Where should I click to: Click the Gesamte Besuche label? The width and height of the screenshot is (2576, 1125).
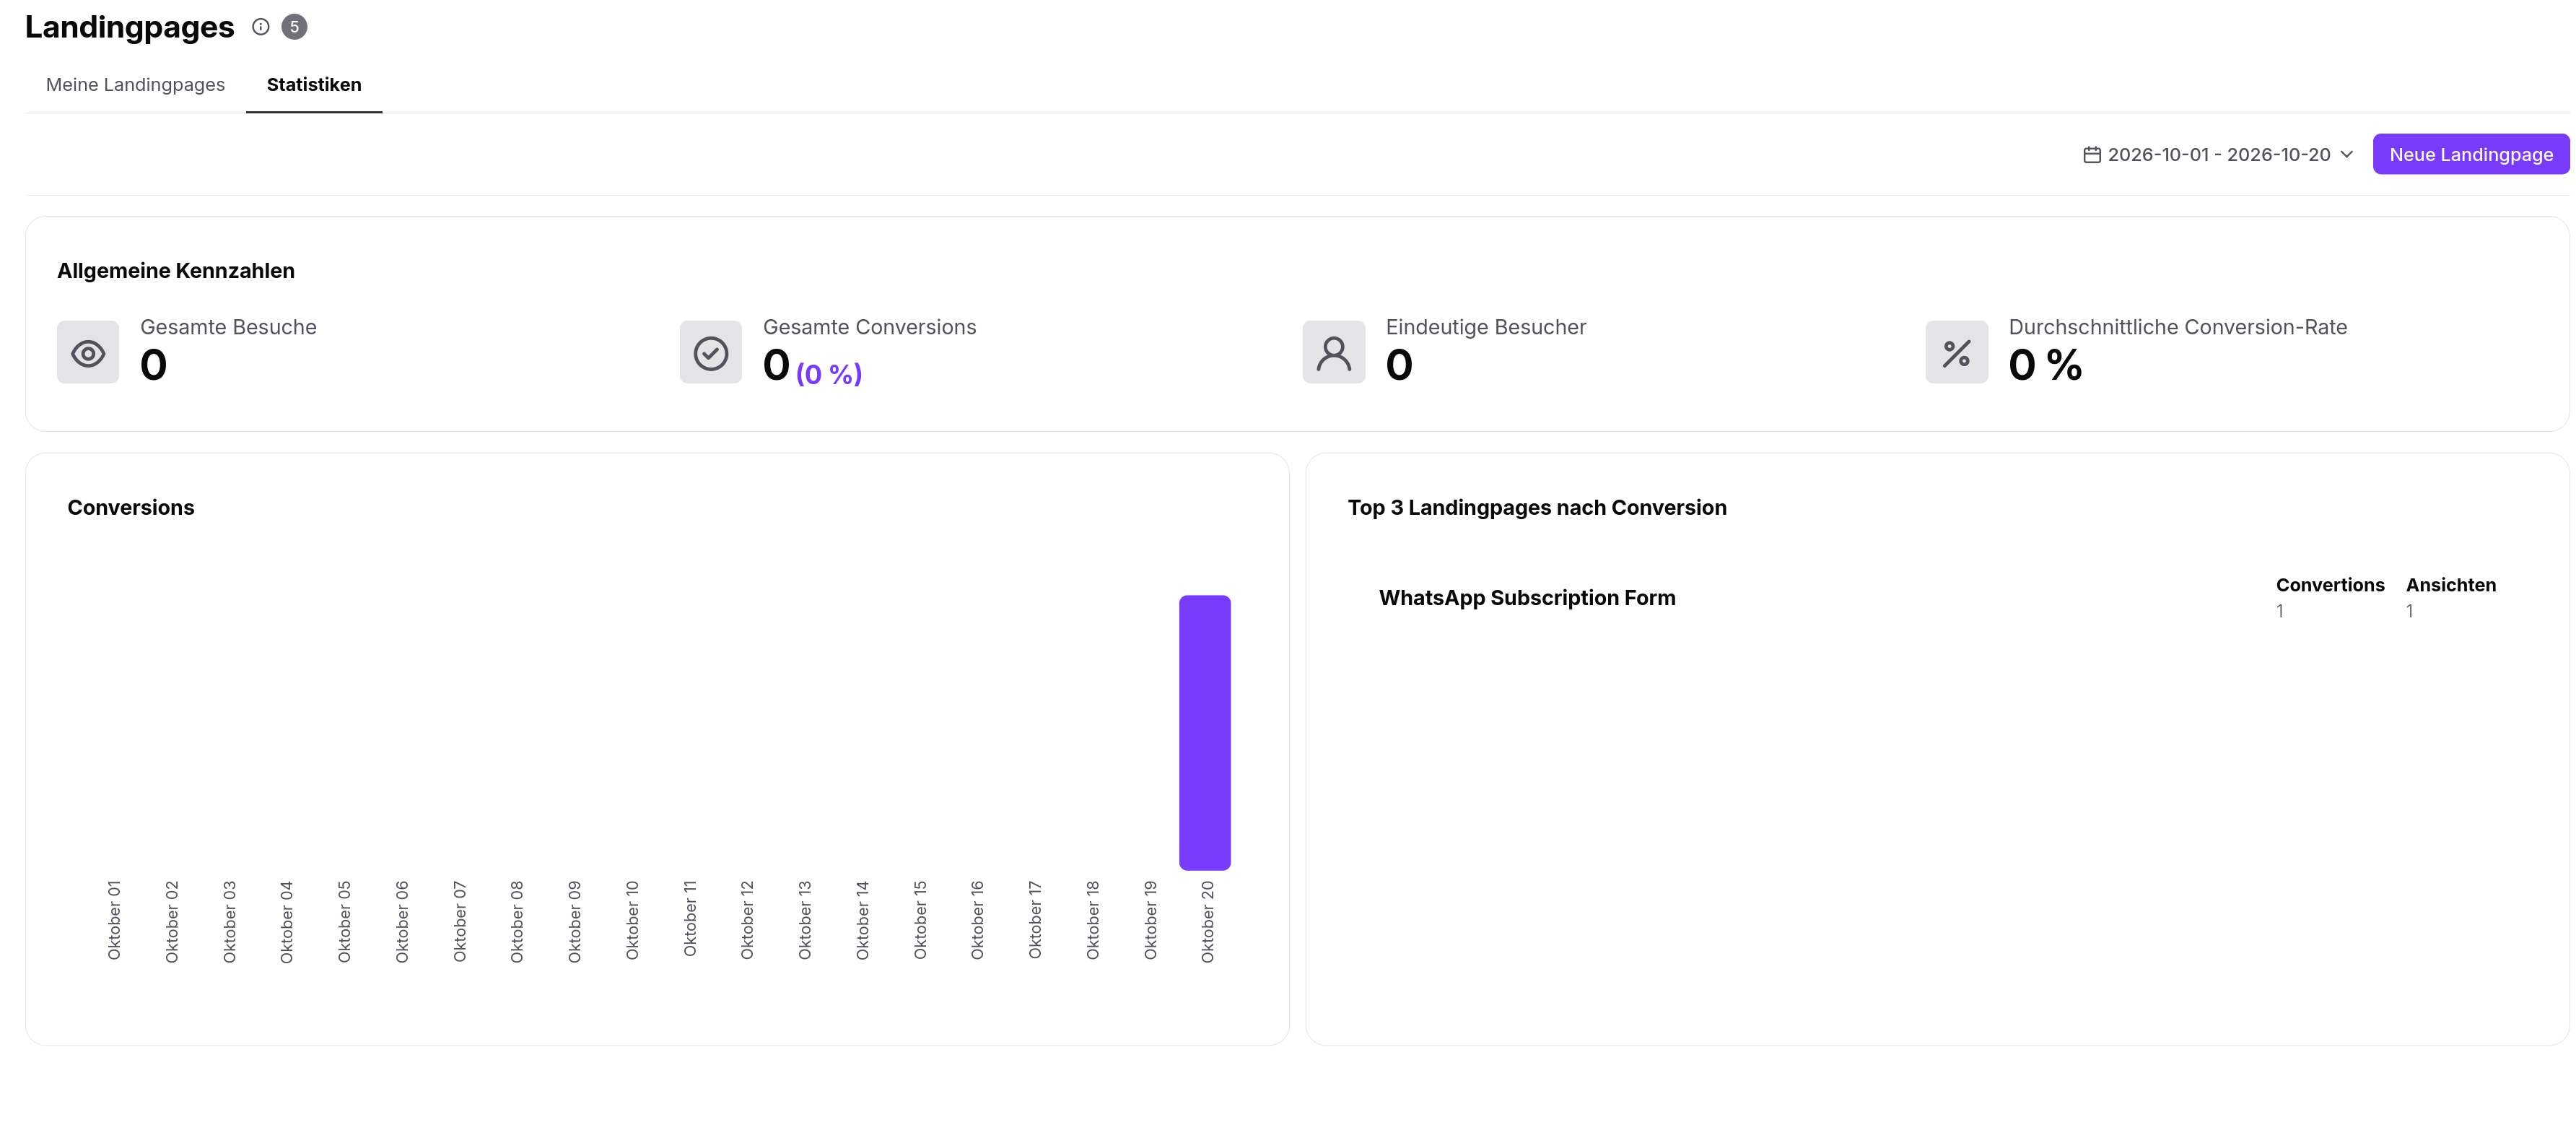click(x=228, y=328)
